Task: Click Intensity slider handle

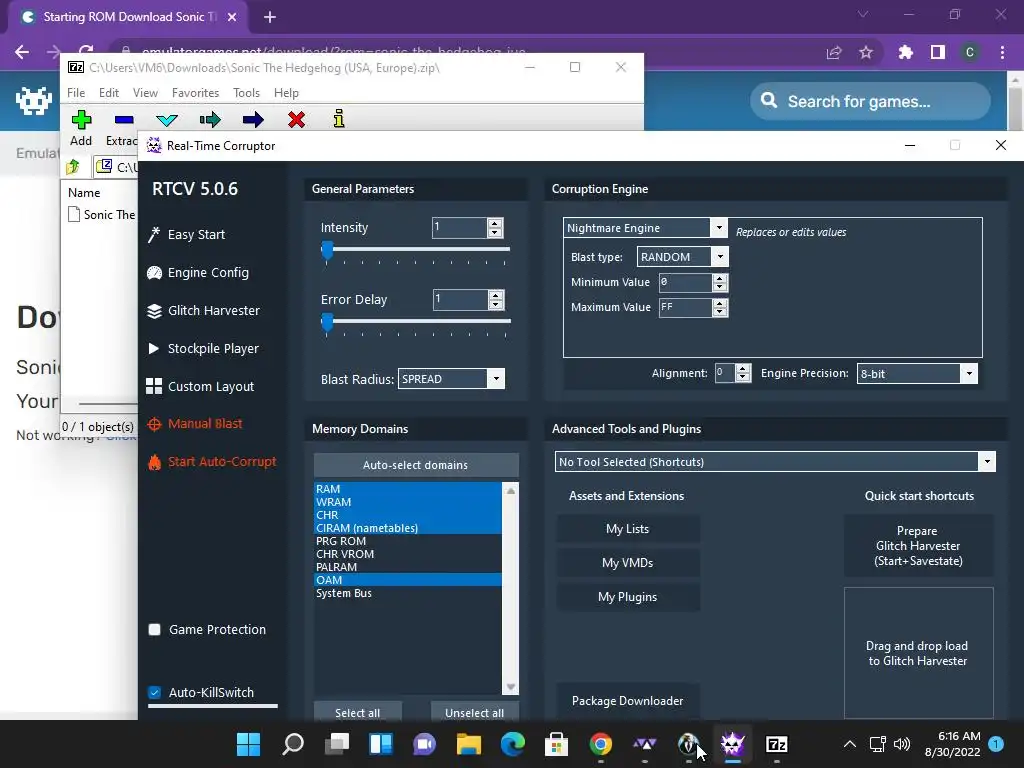Action: [327, 250]
